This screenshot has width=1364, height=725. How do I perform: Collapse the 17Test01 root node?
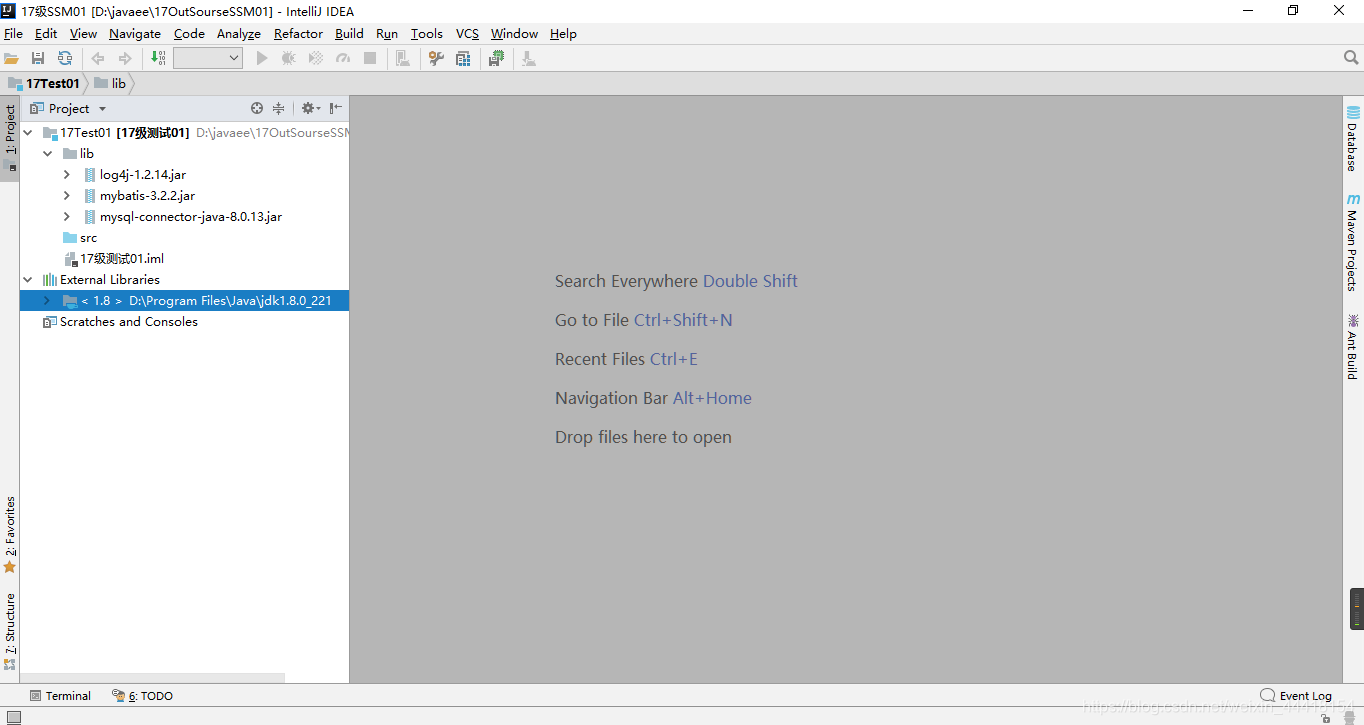[28, 133]
